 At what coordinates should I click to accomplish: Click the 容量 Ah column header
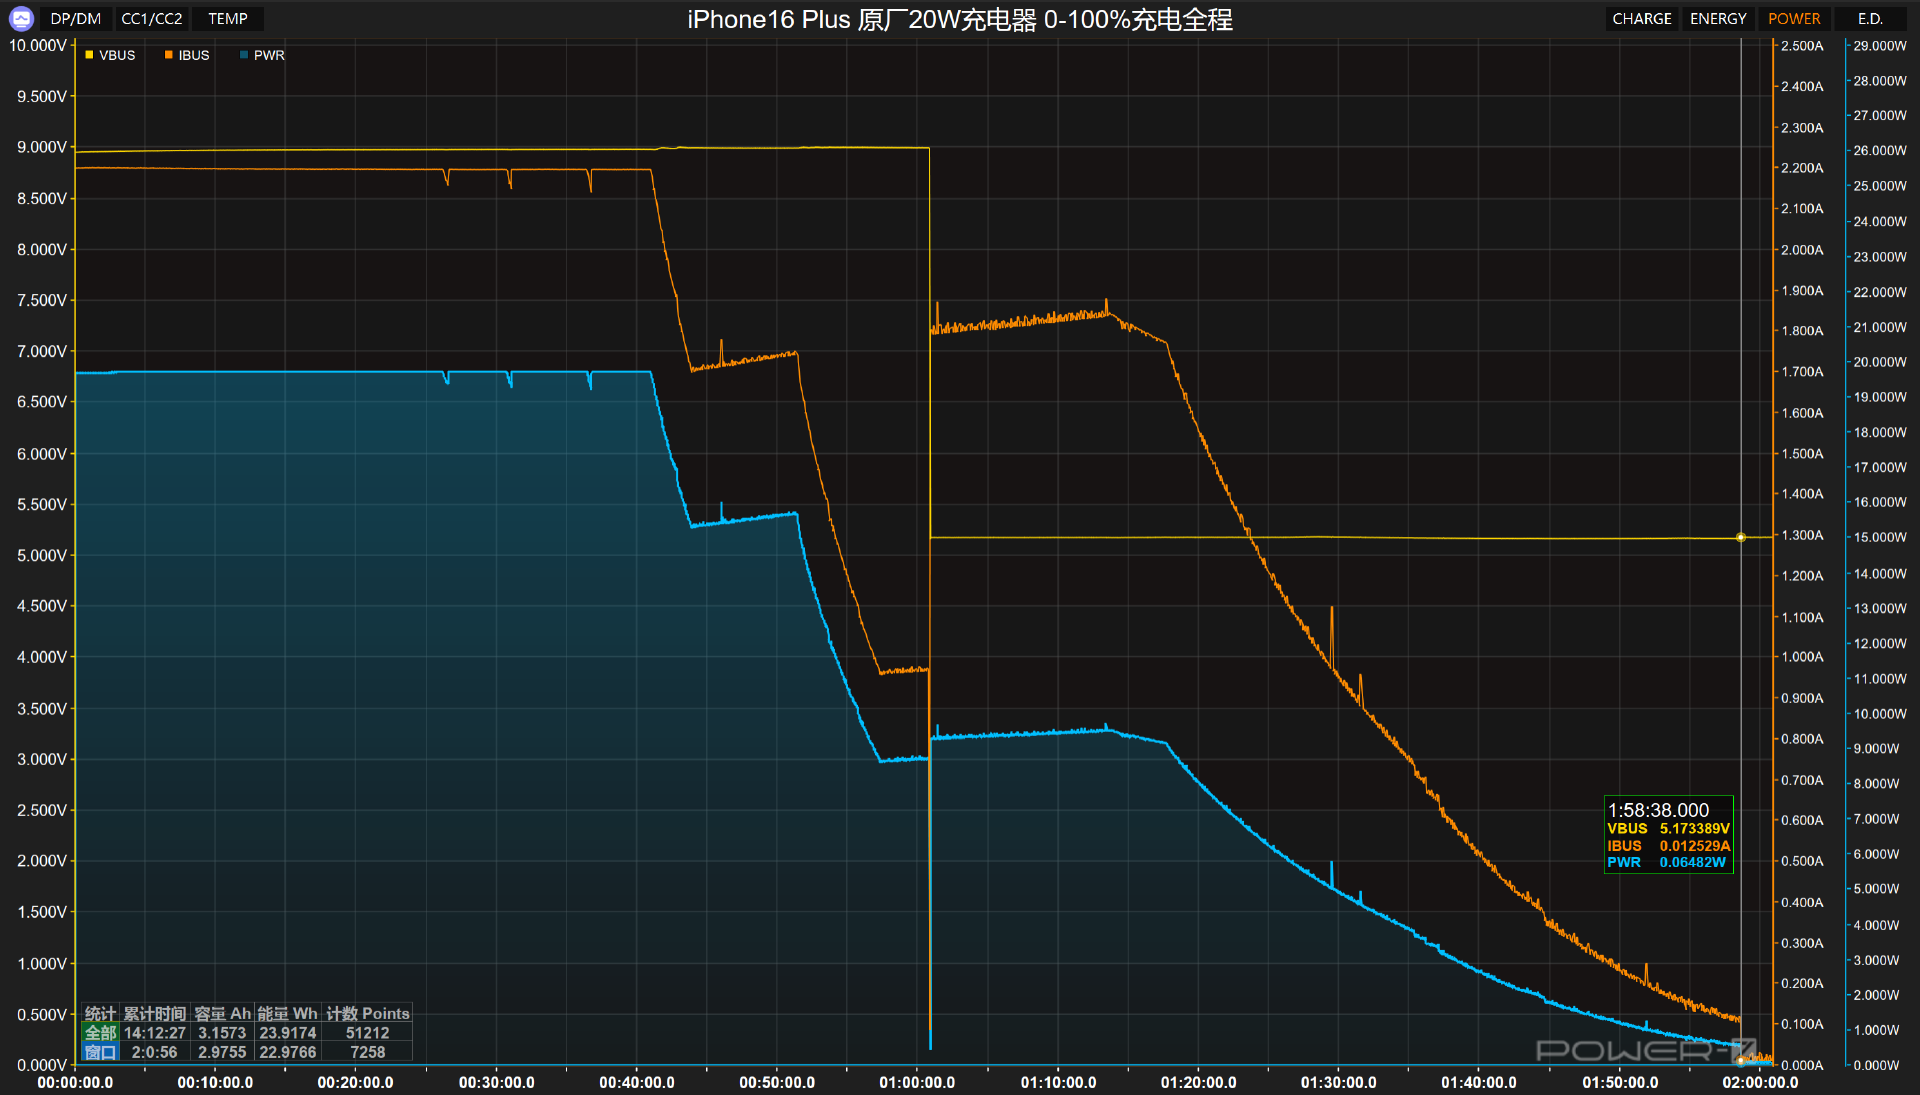[x=222, y=1014]
